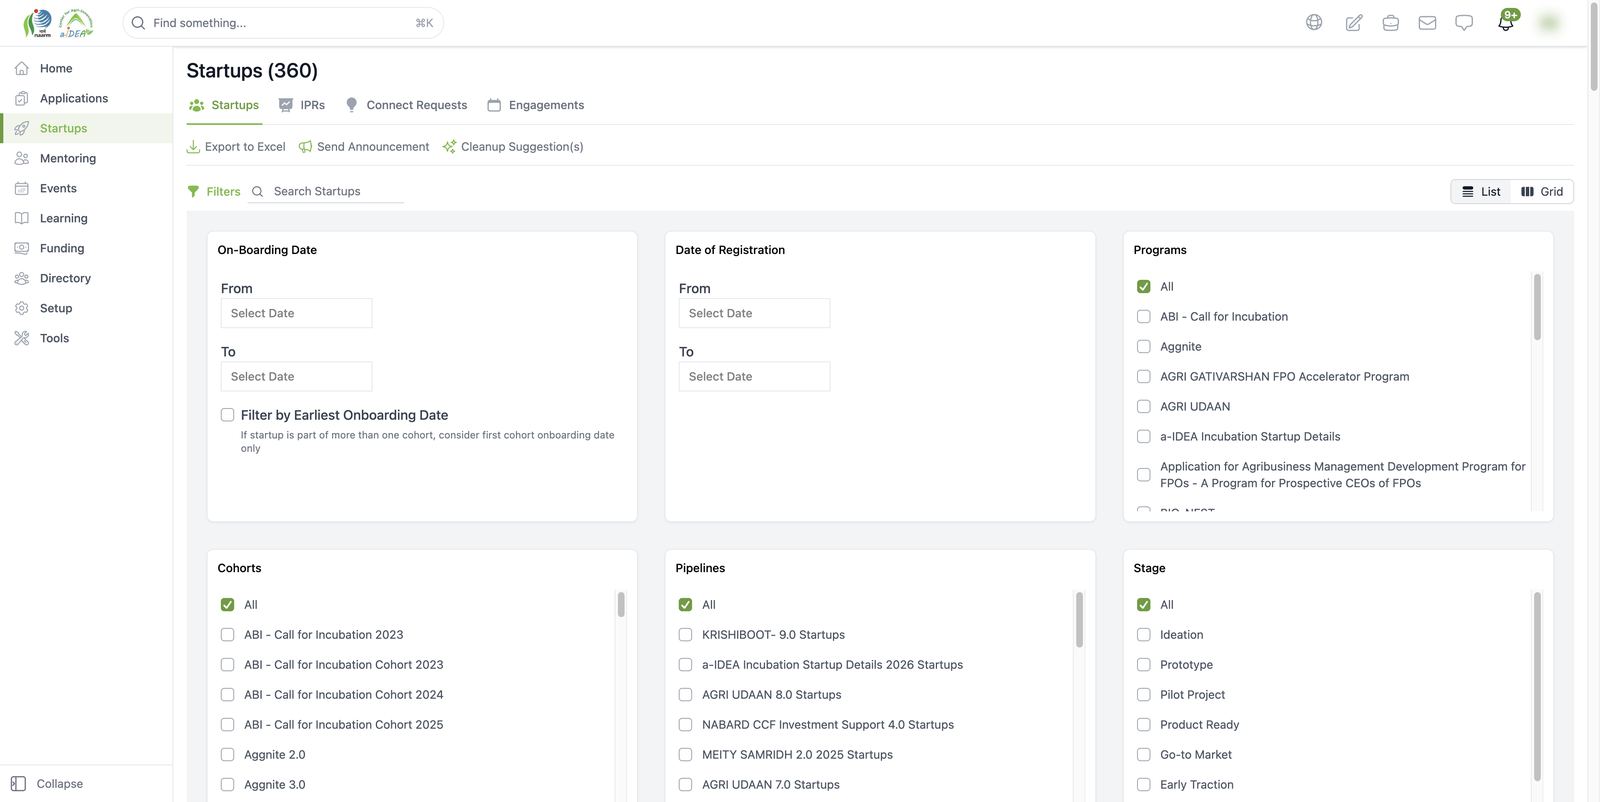Check the Prototype stage checkbox
This screenshot has height=802, width=1600.
click(x=1143, y=665)
